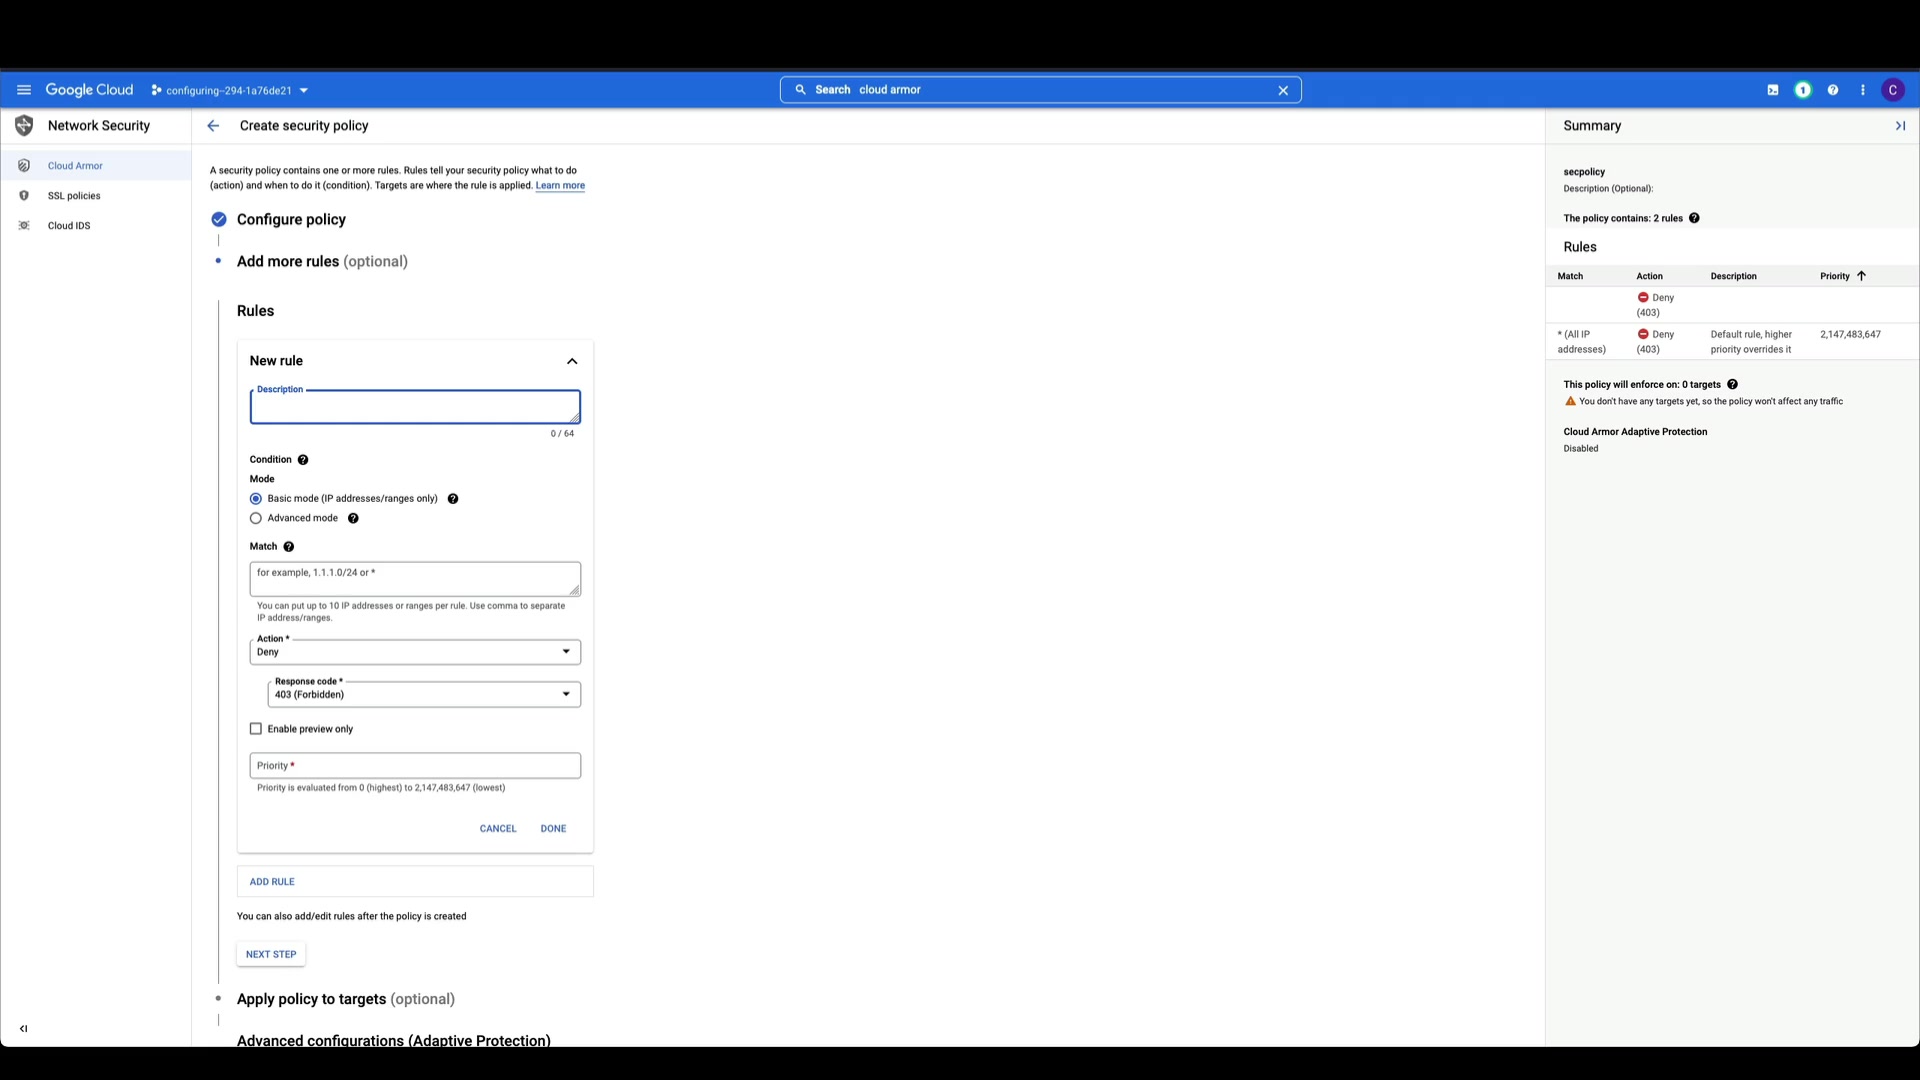This screenshot has height=1080, width=1920.
Task: Select Advanced mode radio button
Action: coord(256,519)
